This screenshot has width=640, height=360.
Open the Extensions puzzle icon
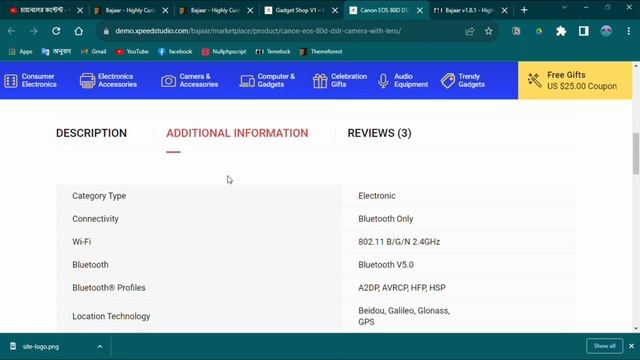point(561,31)
